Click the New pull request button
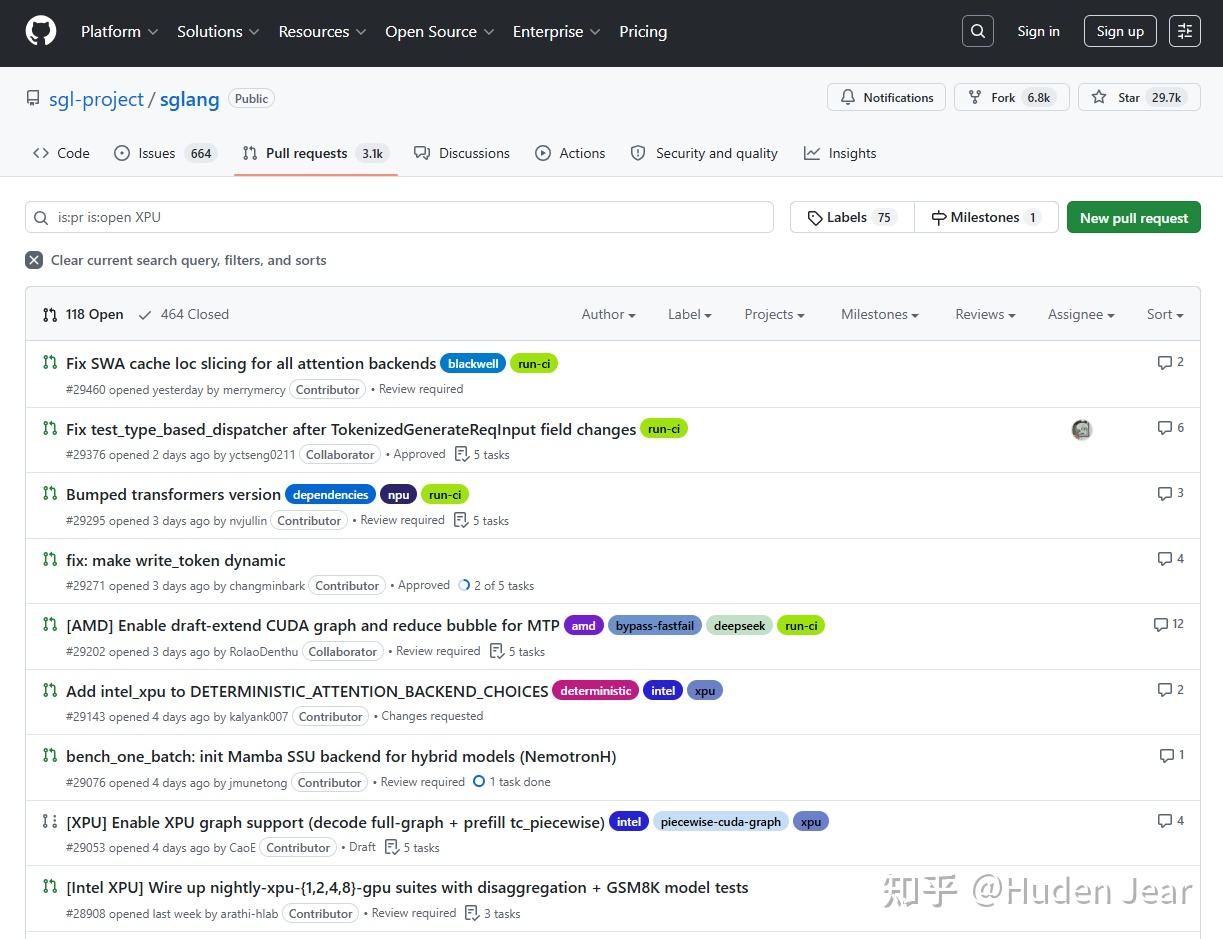Viewport: 1223px width, 939px height. (1134, 217)
